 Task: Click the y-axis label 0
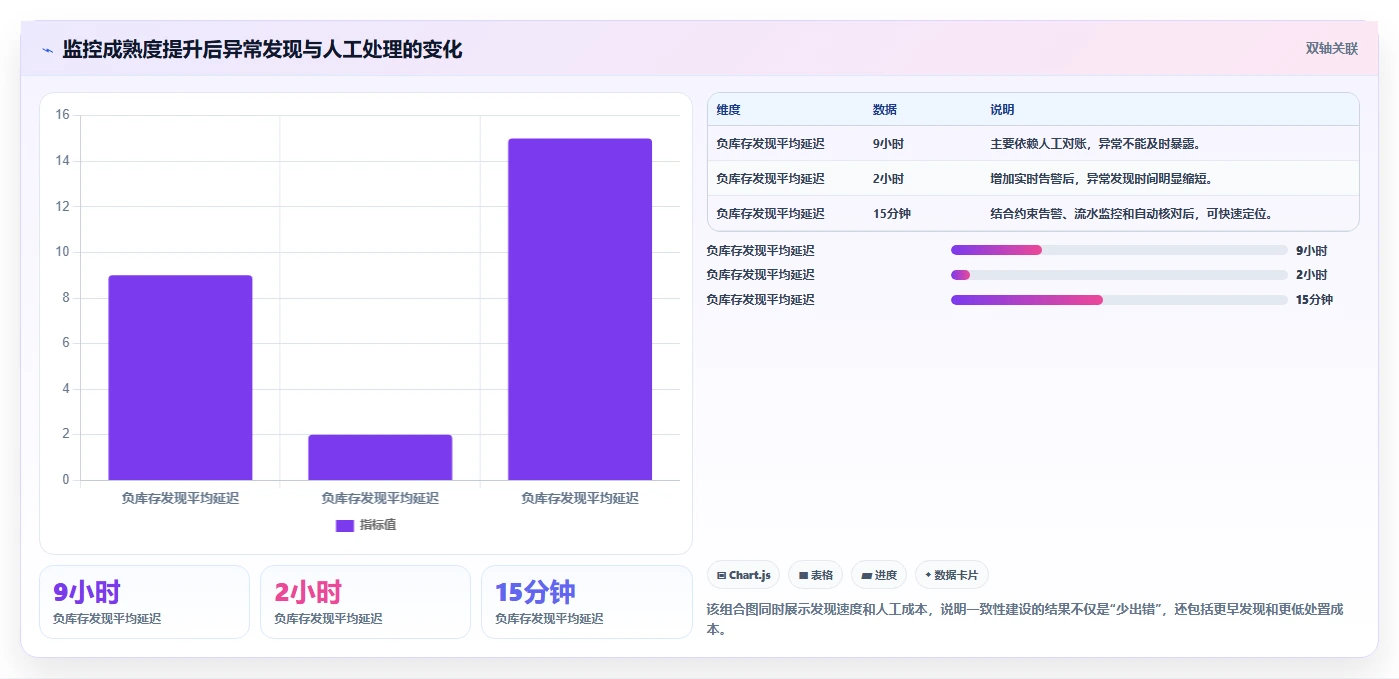point(66,480)
